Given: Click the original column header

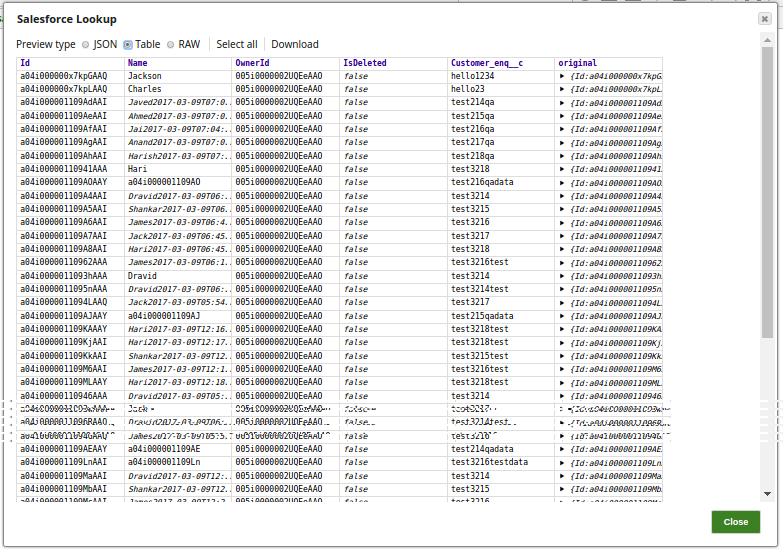Looking at the screenshot, I should coord(608,63).
